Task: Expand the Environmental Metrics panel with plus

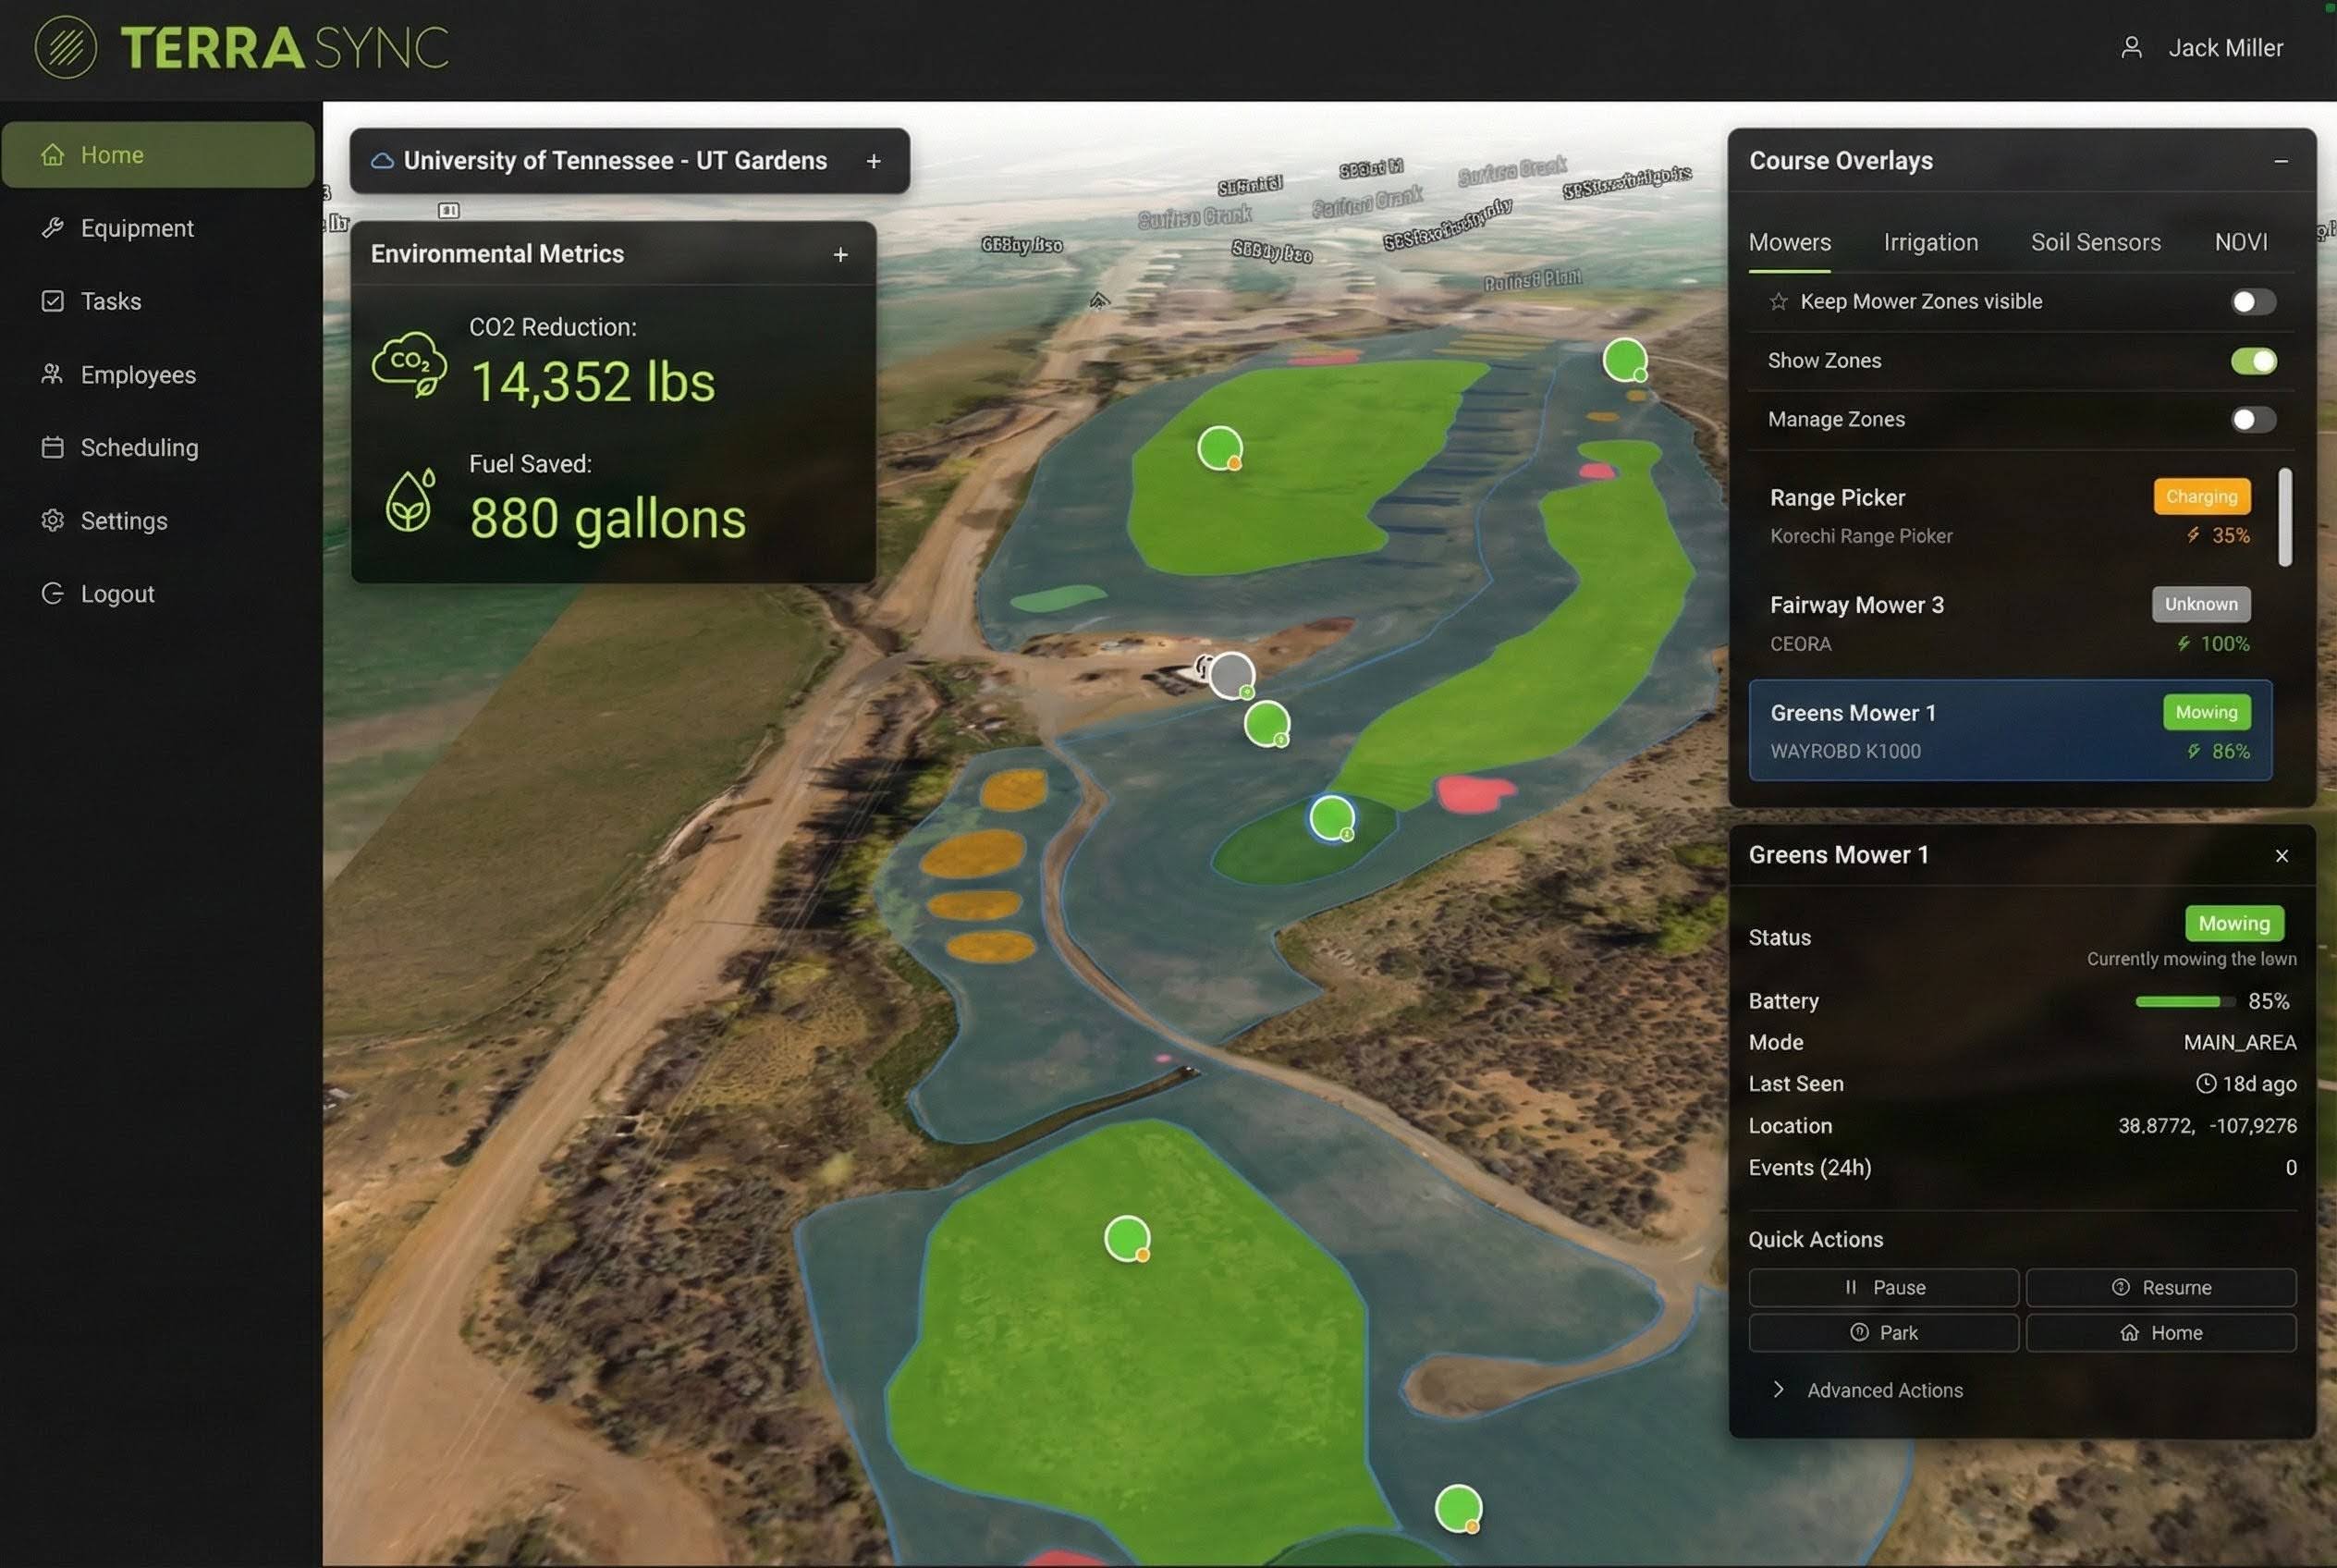Action: pyautogui.click(x=840, y=255)
